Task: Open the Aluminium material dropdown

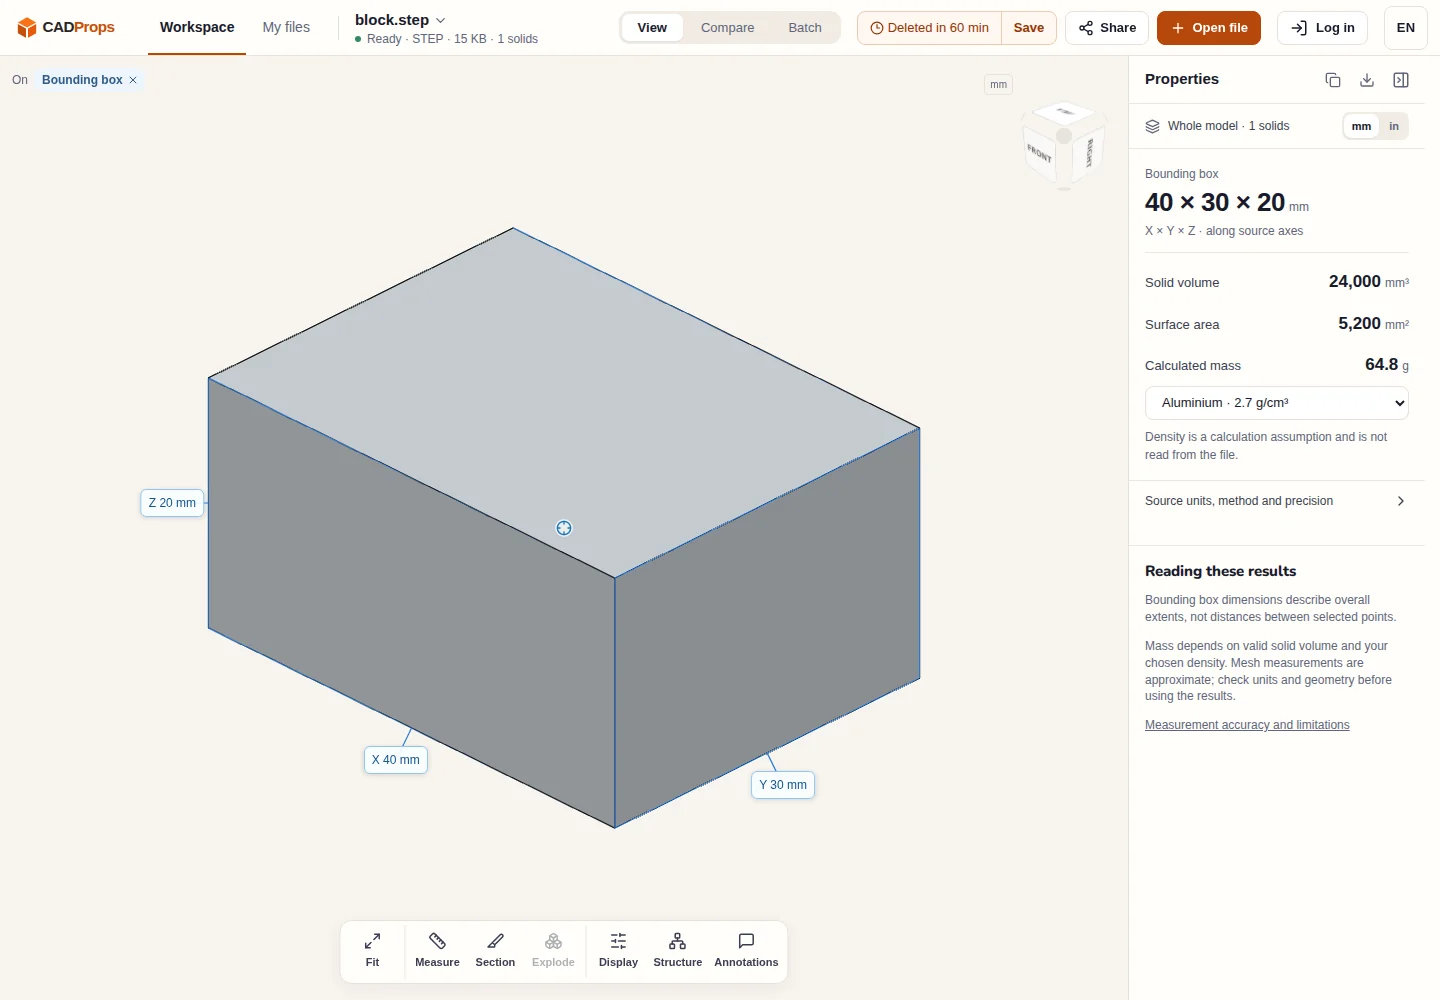Action: [1277, 403]
